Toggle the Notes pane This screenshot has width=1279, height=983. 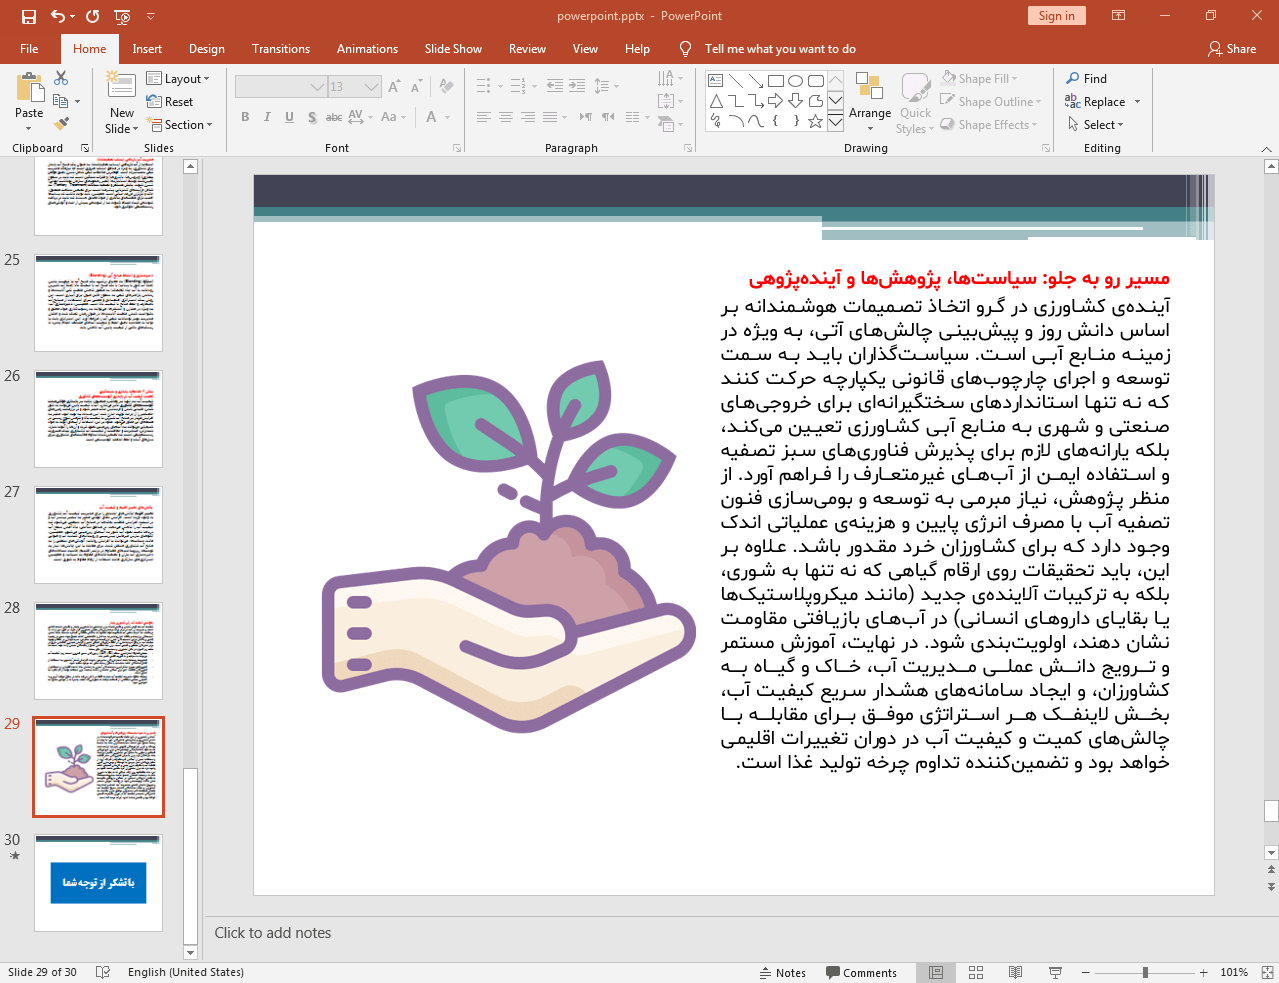coord(783,972)
